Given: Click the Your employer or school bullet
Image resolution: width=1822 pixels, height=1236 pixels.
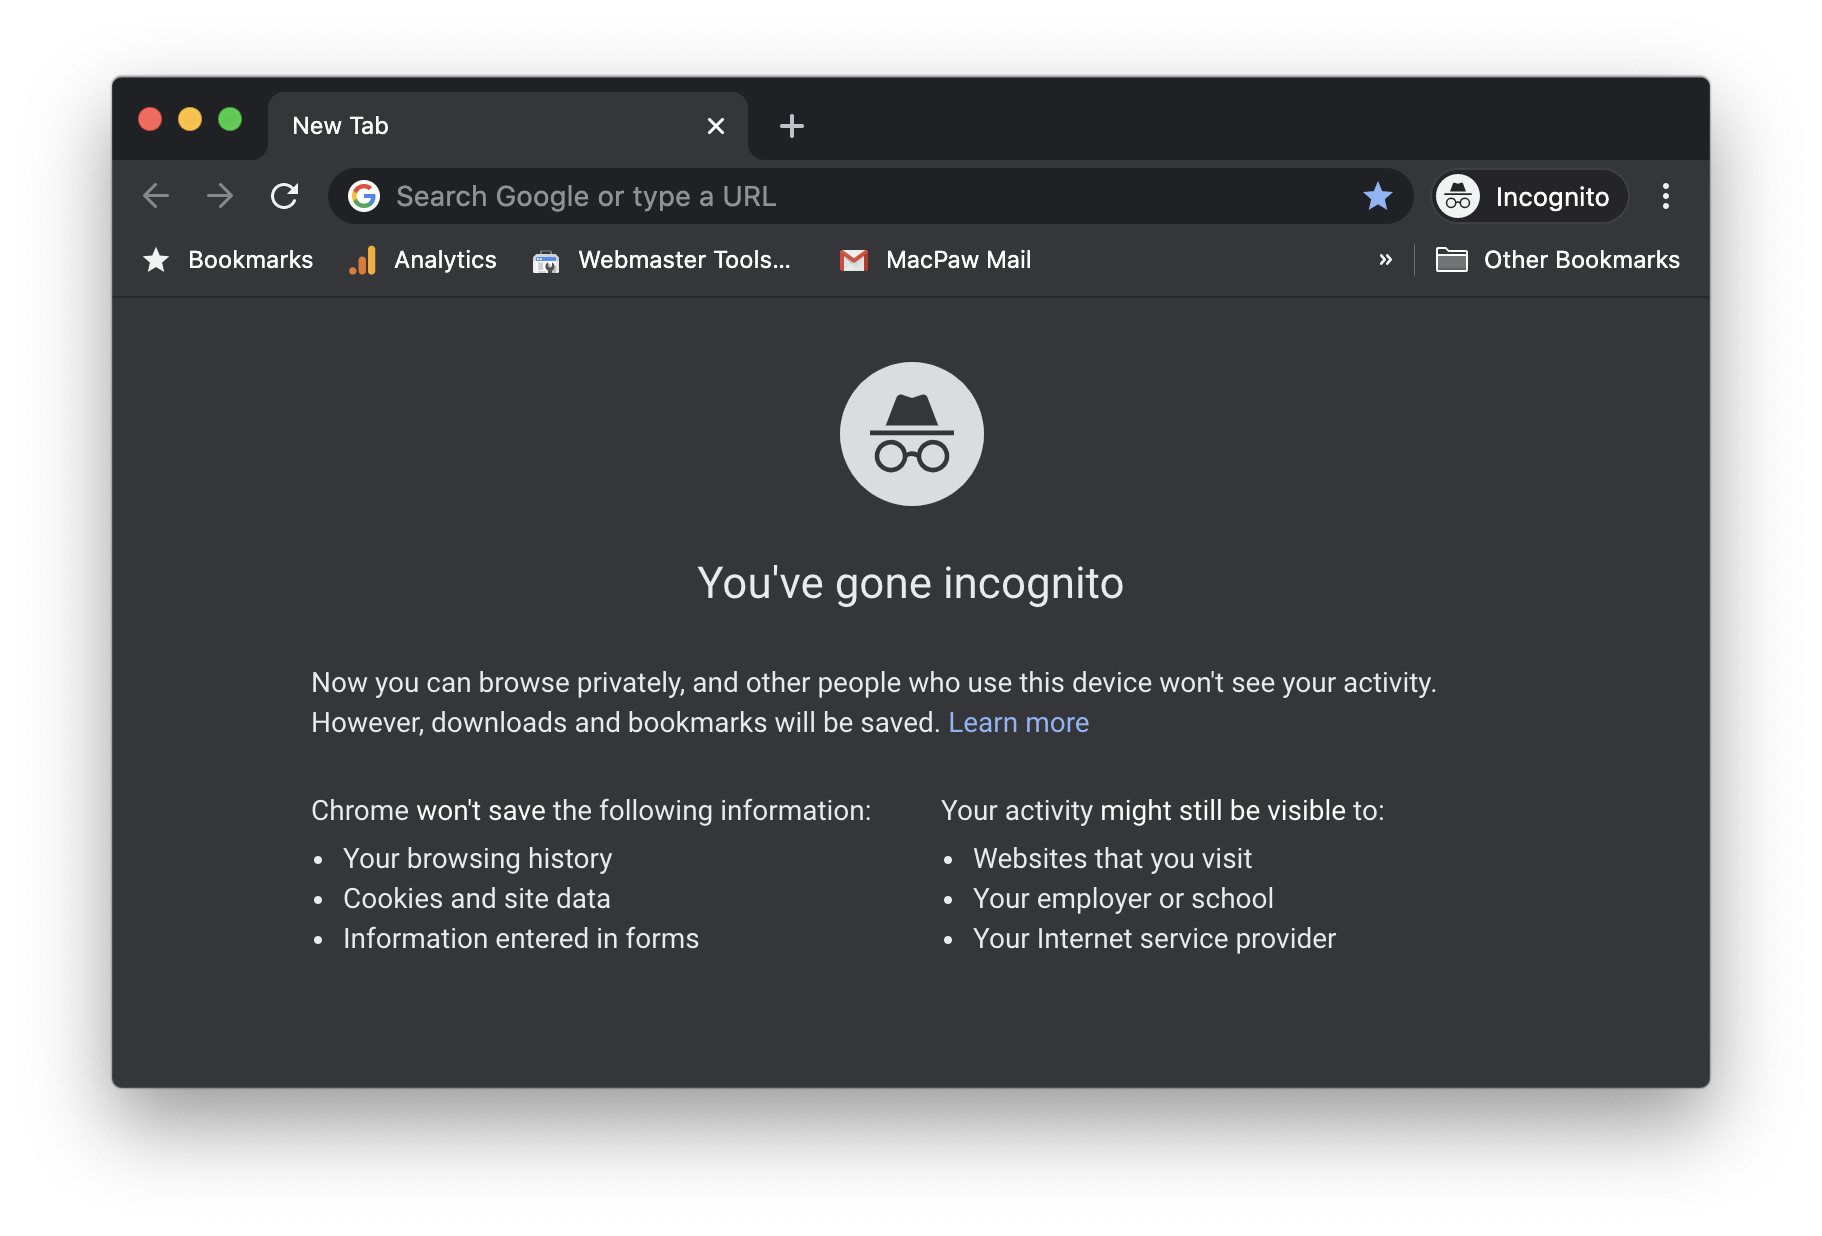Looking at the screenshot, I should point(1123,898).
